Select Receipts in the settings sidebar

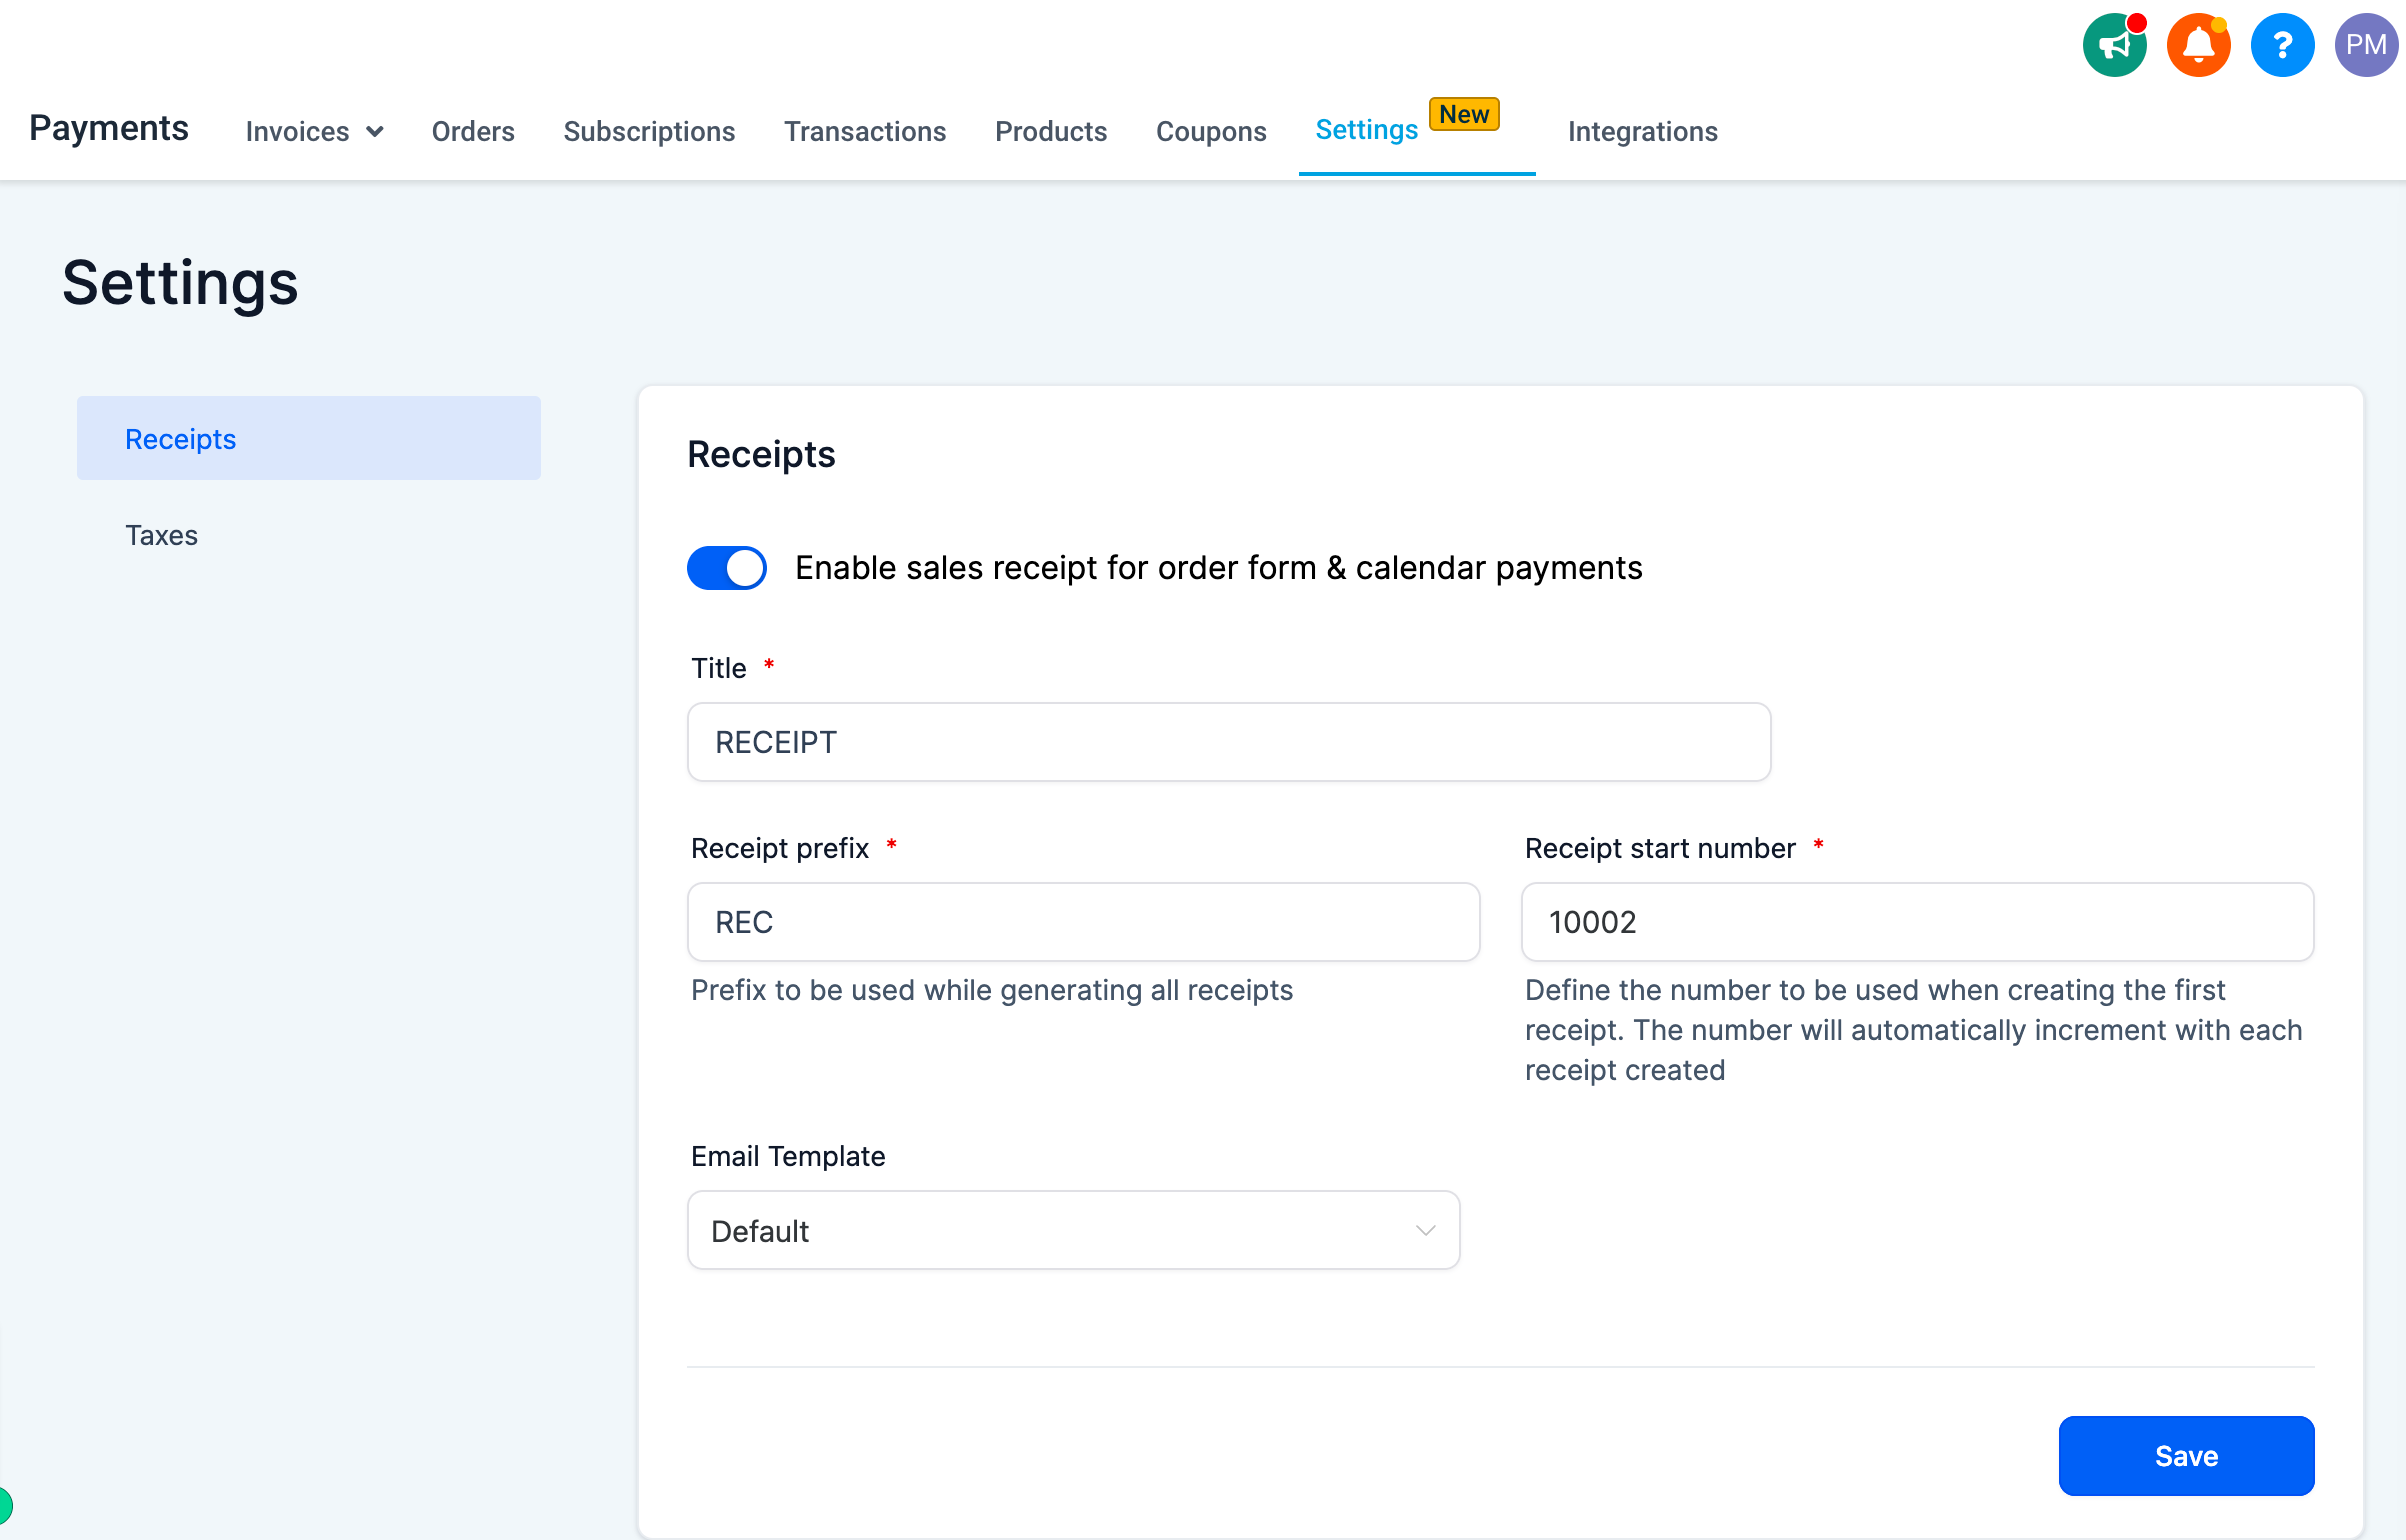pos(309,438)
